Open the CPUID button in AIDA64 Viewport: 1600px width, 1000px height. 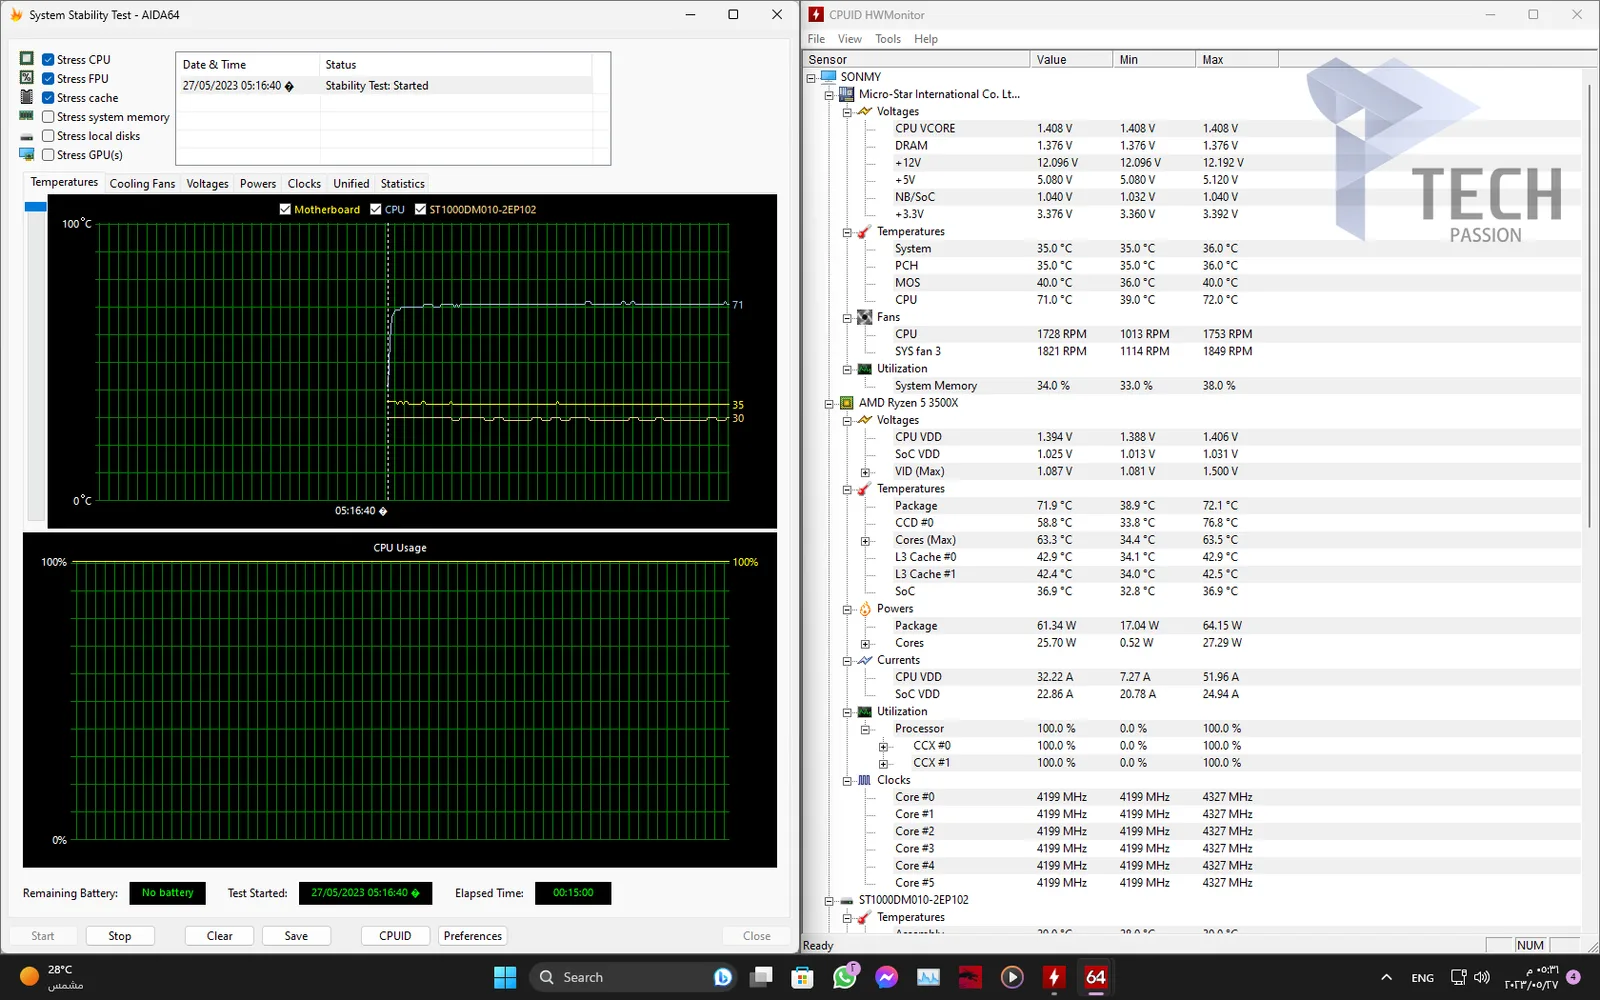click(x=395, y=936)
